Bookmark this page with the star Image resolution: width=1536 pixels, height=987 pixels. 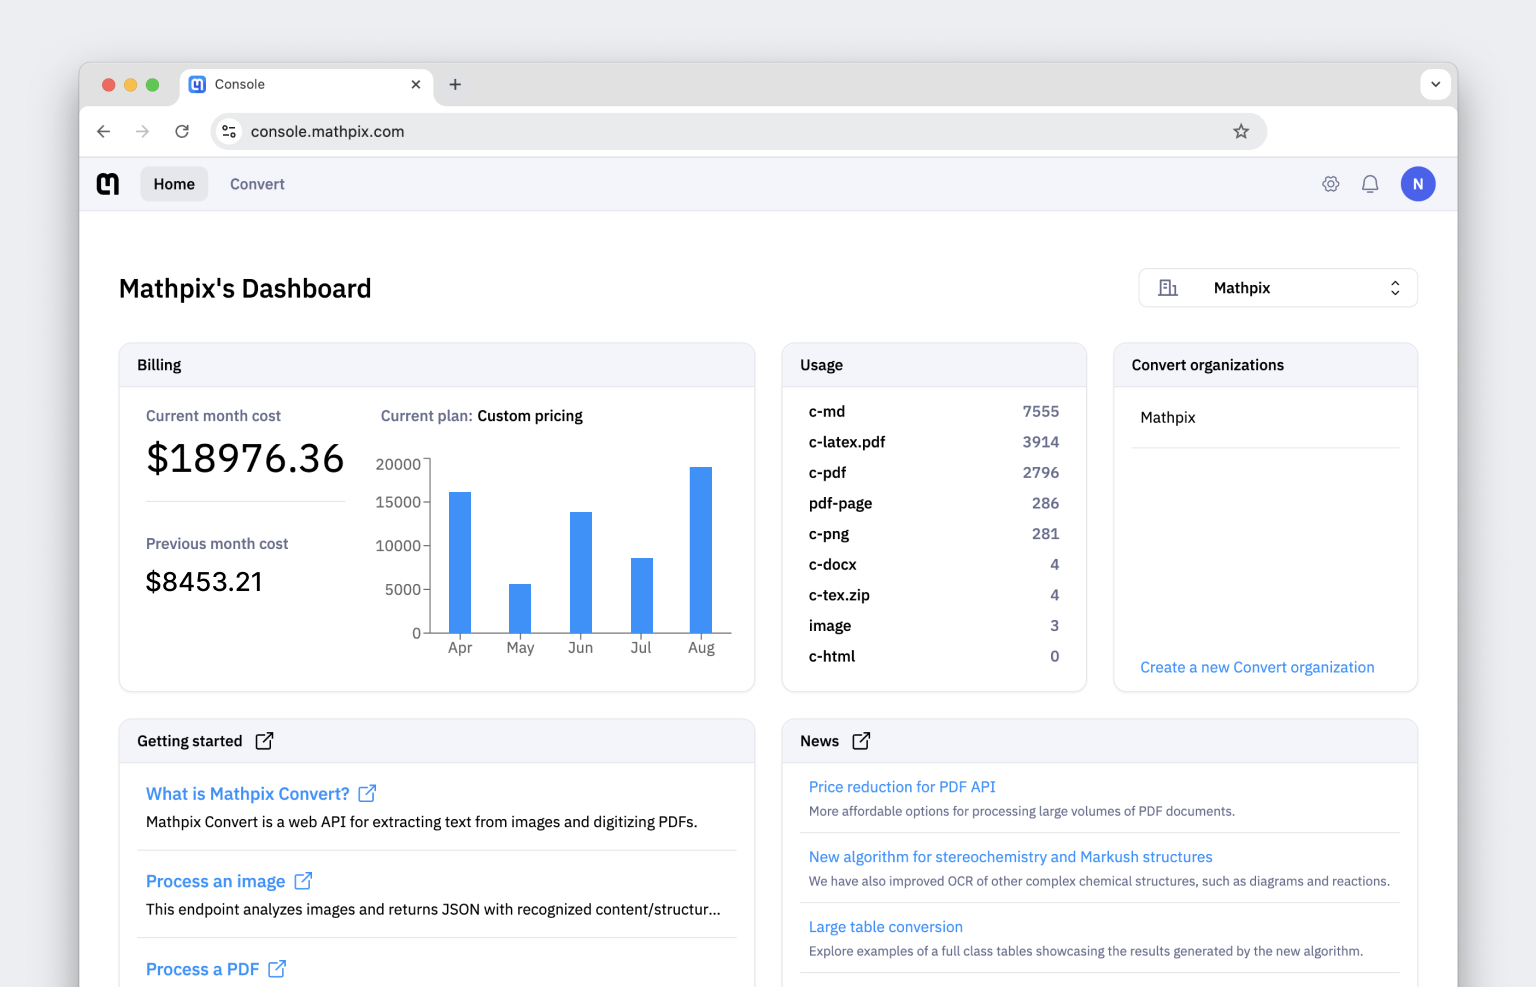[x=1241, y=131]
